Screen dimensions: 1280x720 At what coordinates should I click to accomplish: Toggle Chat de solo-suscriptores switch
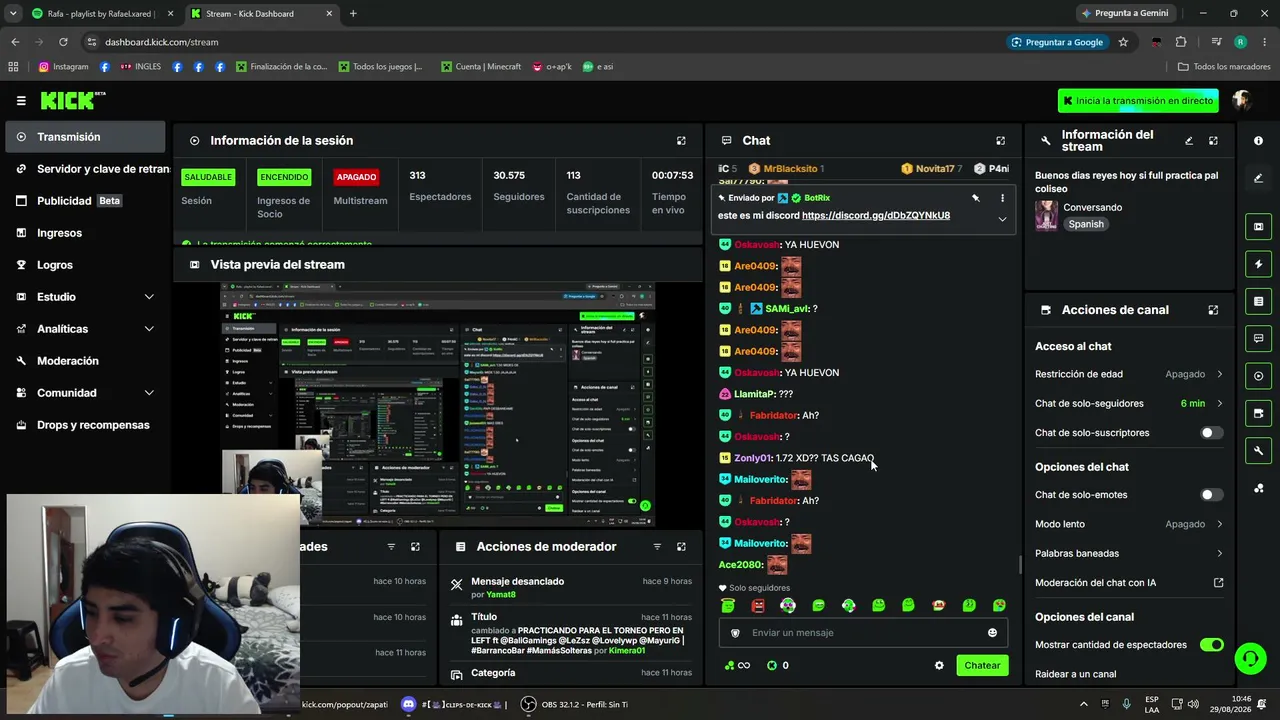(x=1211, y=433)
